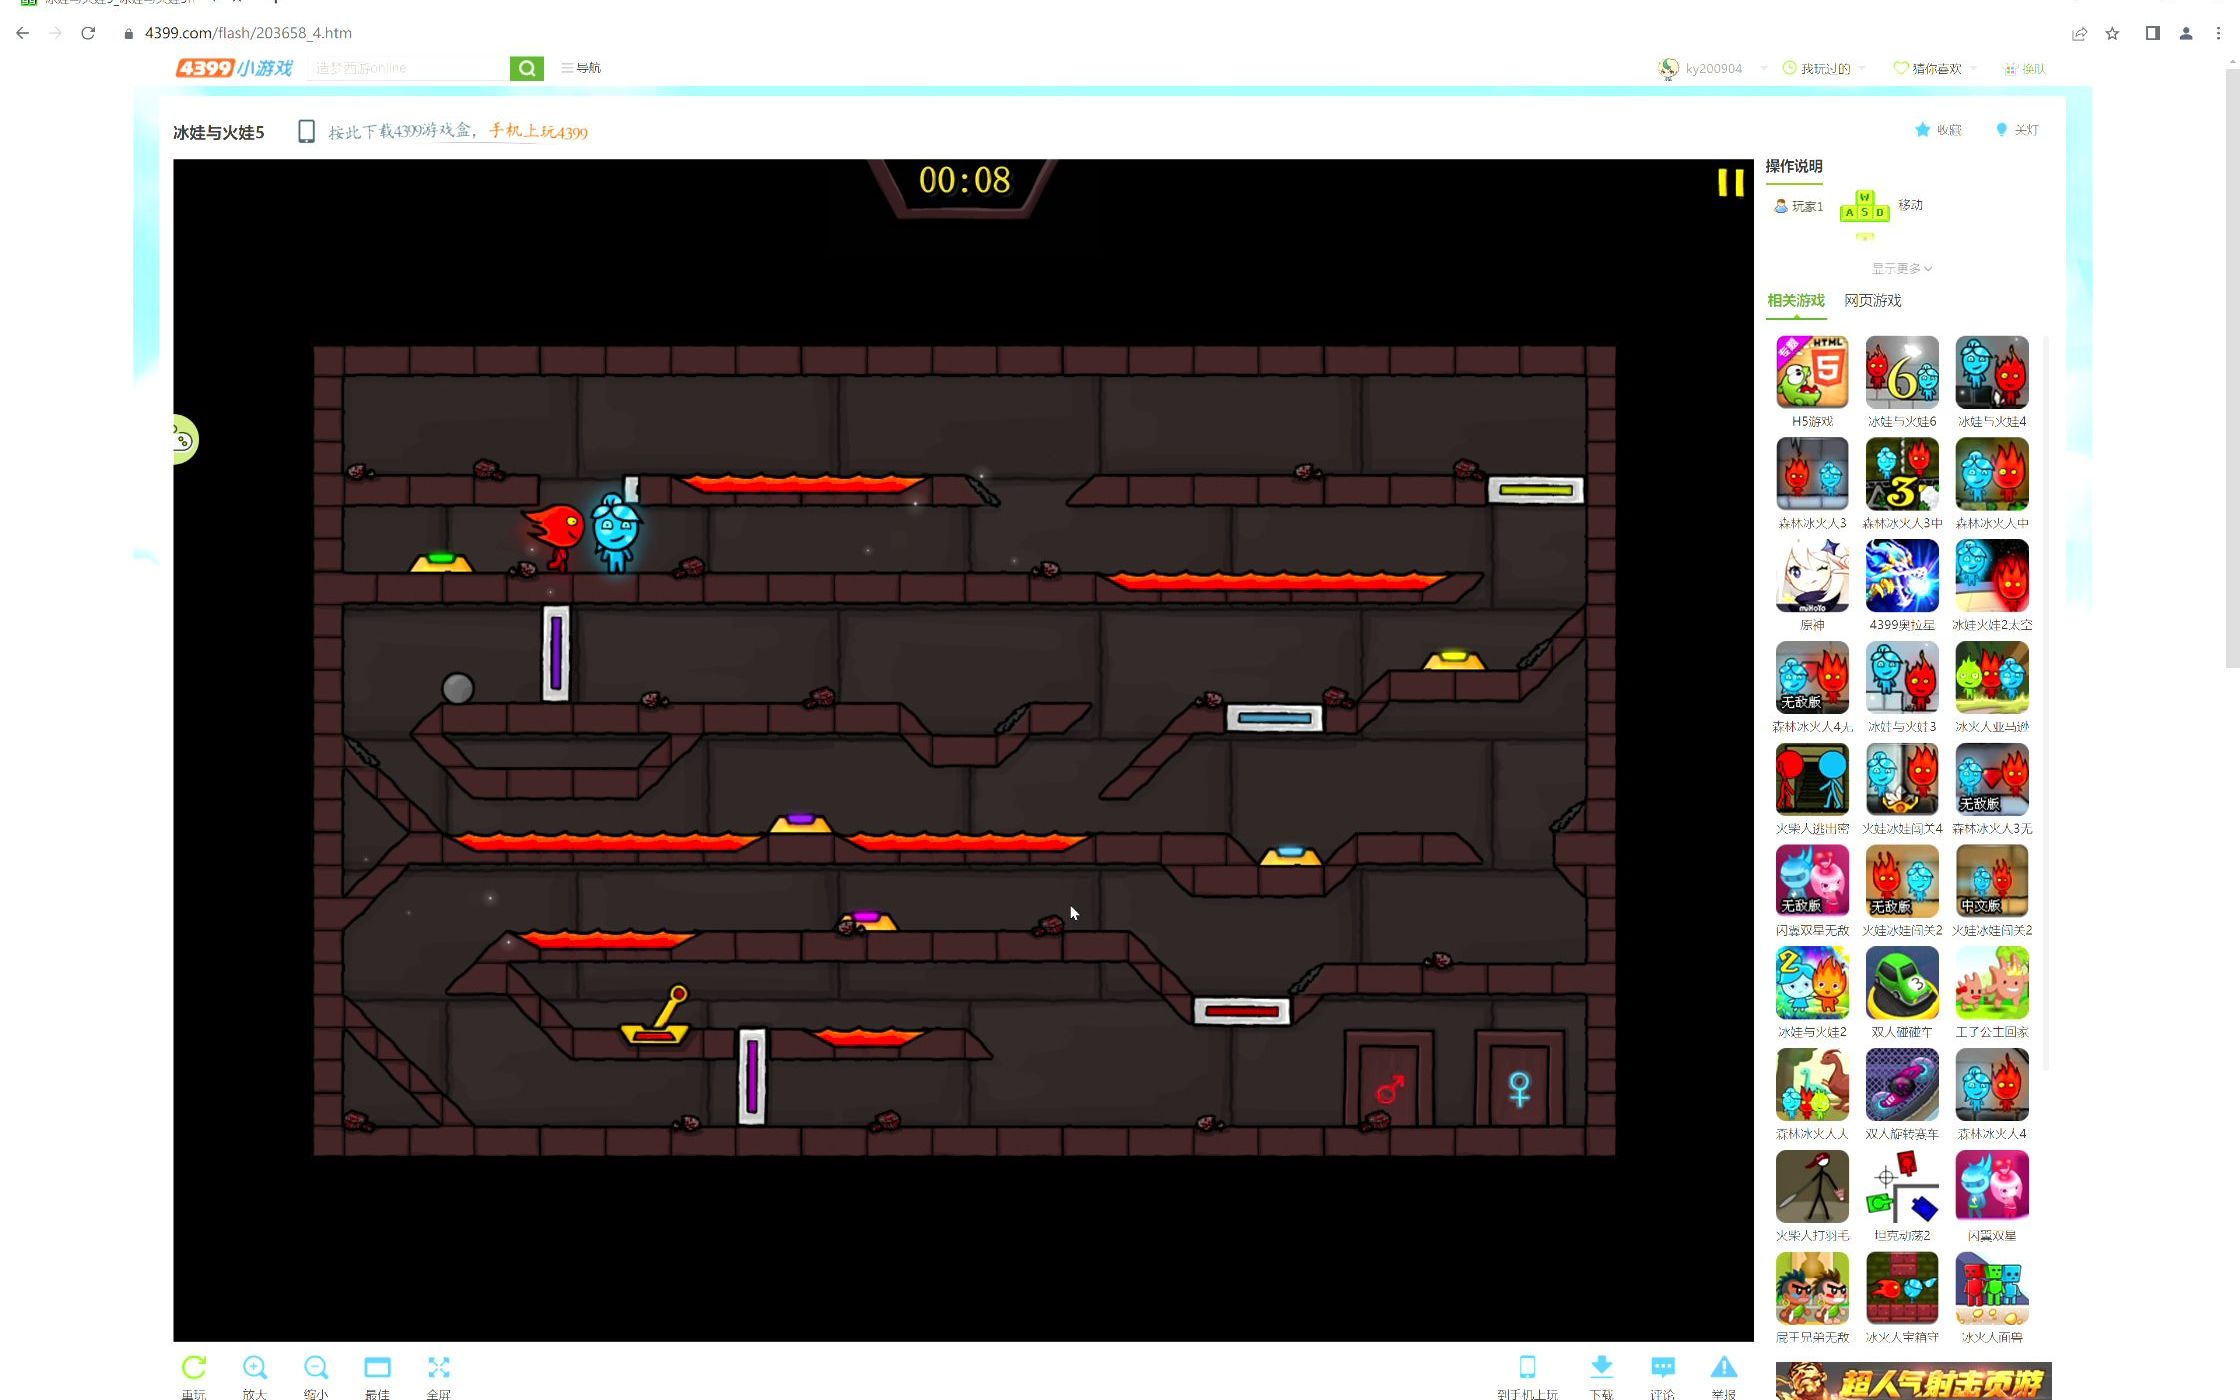Switch to the 网页游戏 tab
The width and height of the screenshot is (2240, 1400).
[x=1872, y=300]
